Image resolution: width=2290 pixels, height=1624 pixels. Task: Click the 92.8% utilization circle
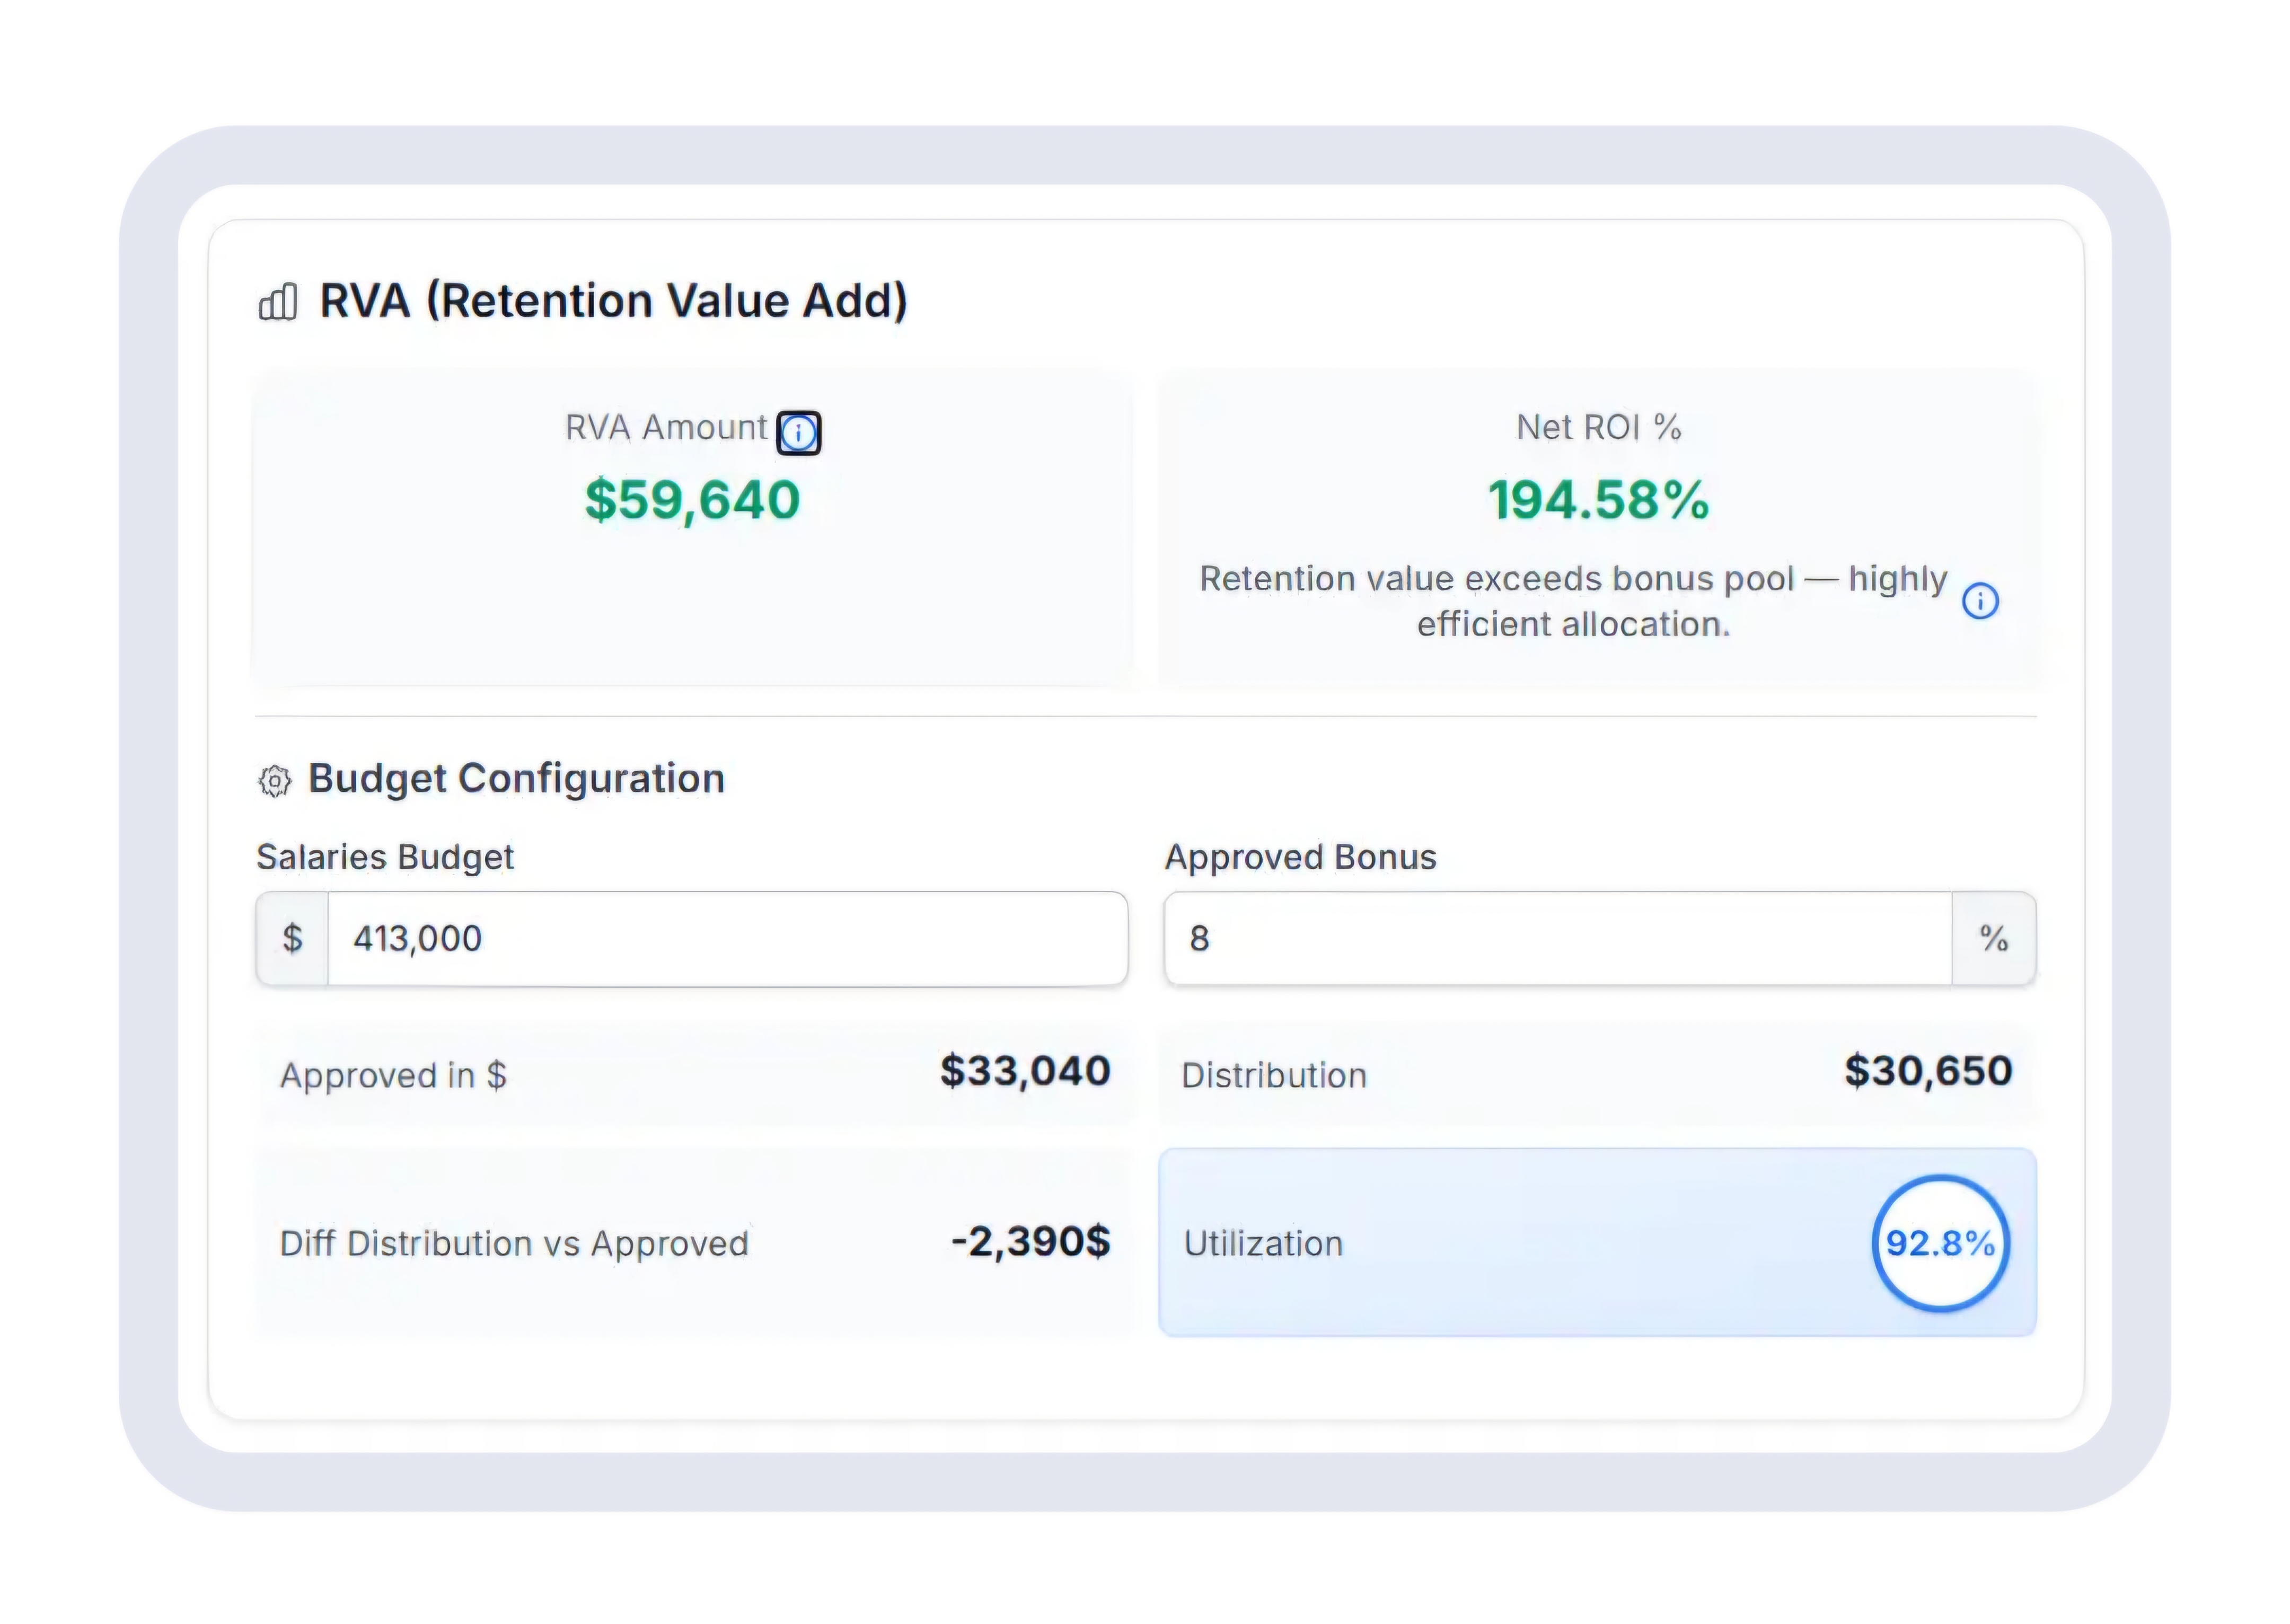[x=1939, y=1243]
